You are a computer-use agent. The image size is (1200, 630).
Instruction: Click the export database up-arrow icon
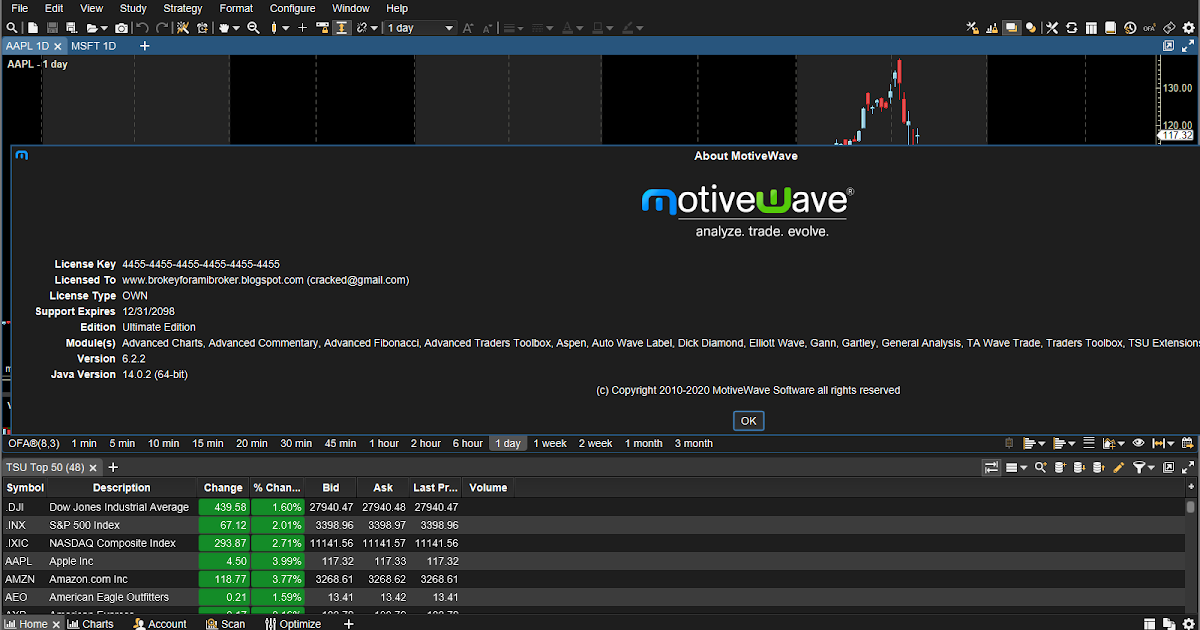point(1098,467)
